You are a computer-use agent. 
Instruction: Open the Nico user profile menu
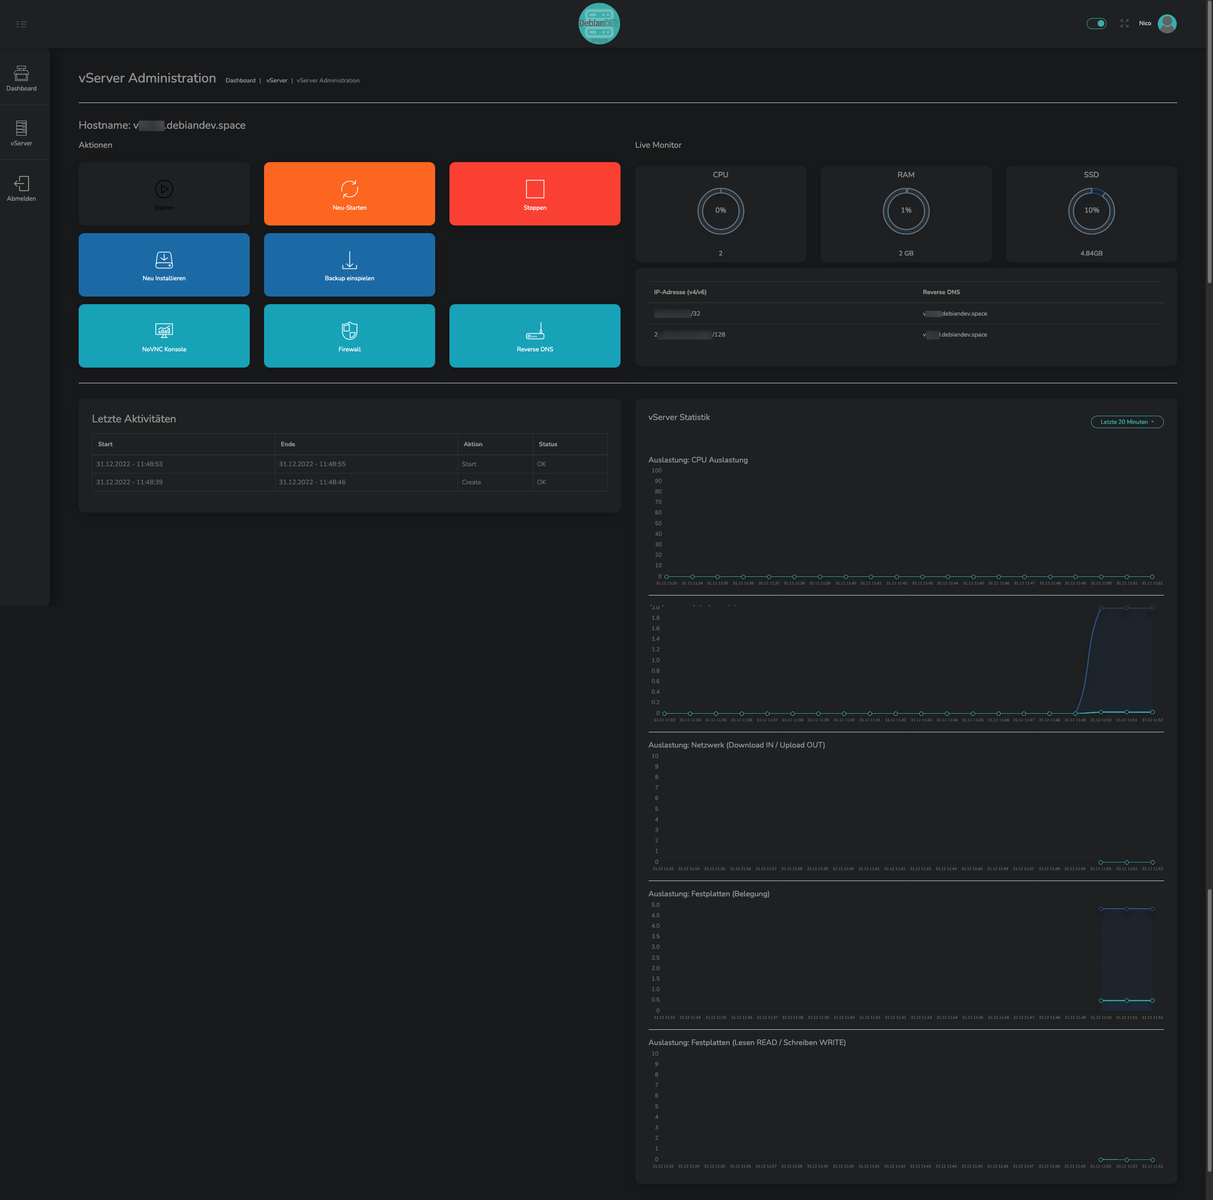(1166, 23)
